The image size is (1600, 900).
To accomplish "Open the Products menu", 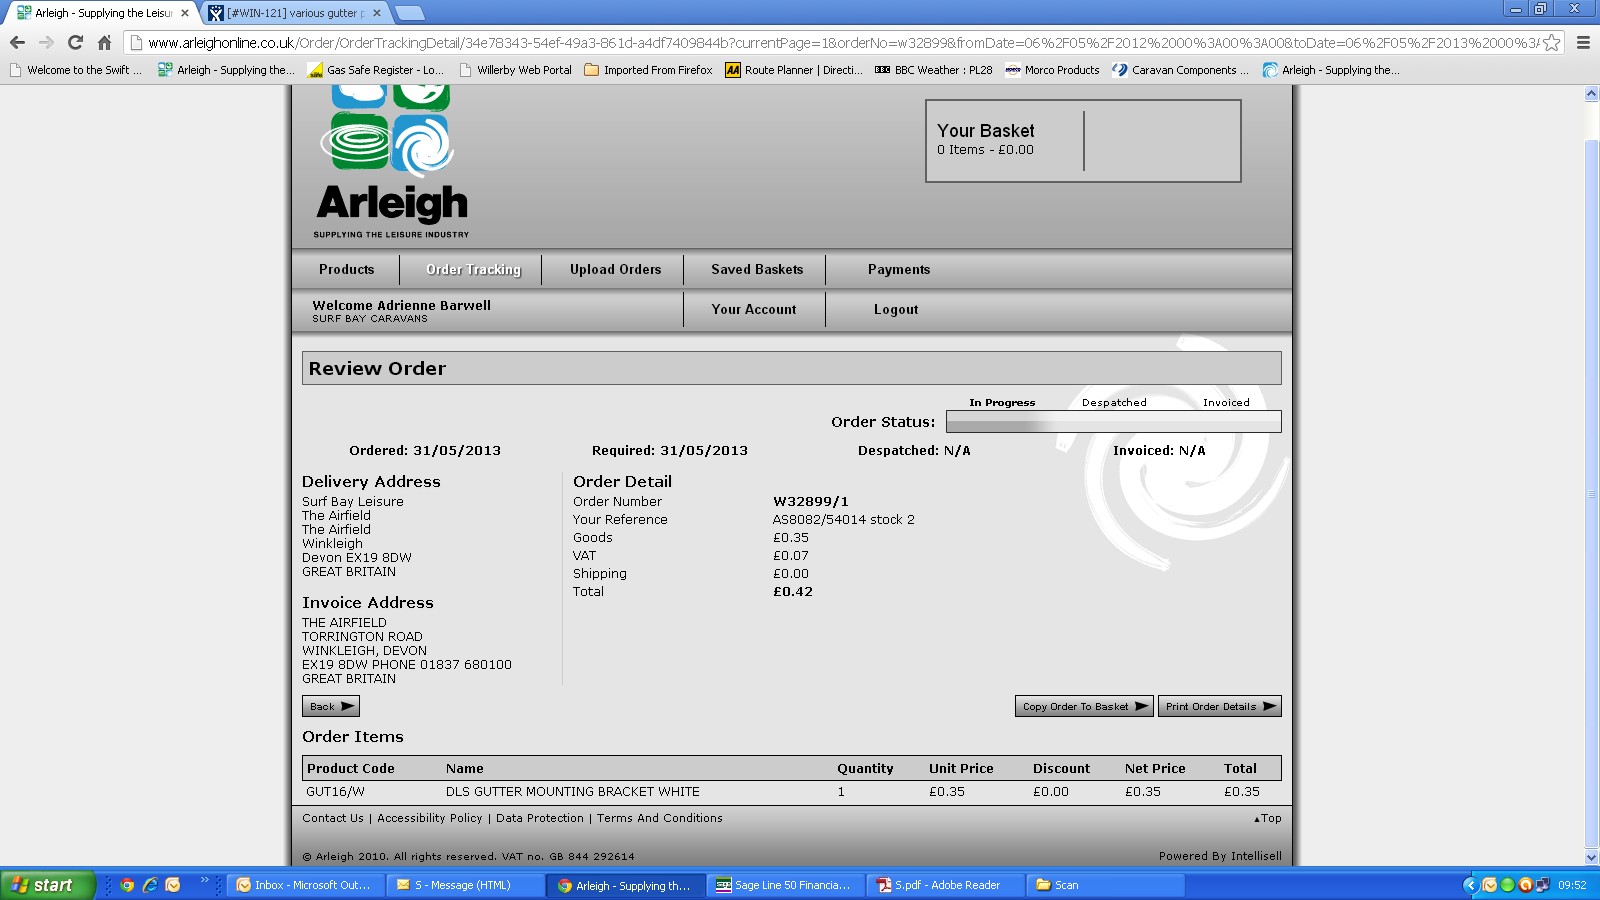I will (346, 270).
